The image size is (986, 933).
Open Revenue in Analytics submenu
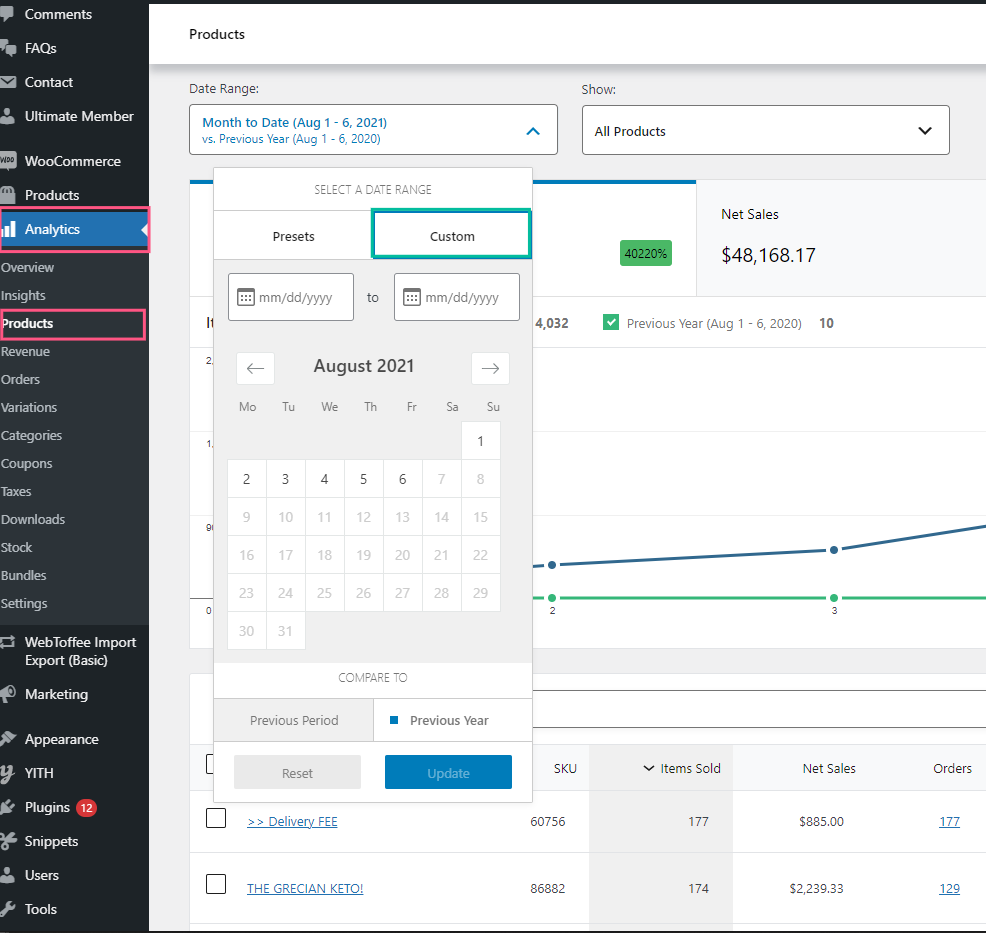pos(26,352)
